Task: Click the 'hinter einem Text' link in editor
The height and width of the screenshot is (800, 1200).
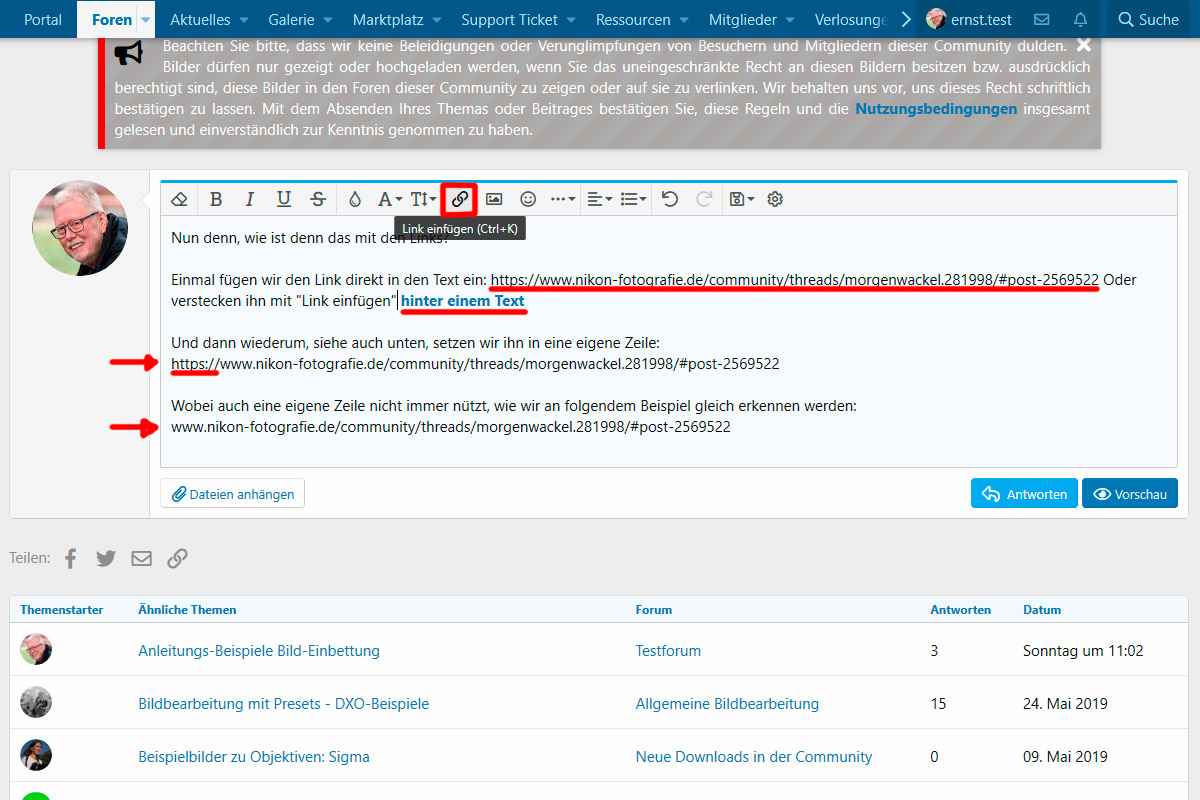Action: point(463,301)
